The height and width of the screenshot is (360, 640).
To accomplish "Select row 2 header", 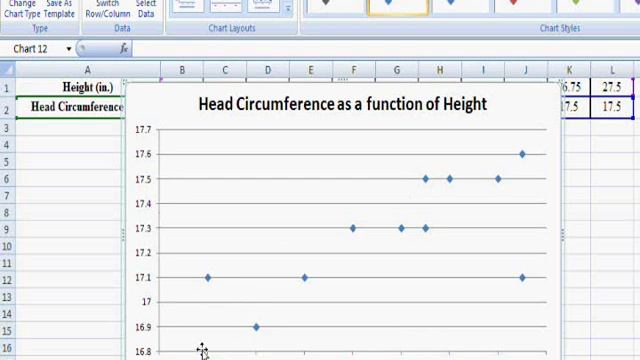I will click(7, 108).
